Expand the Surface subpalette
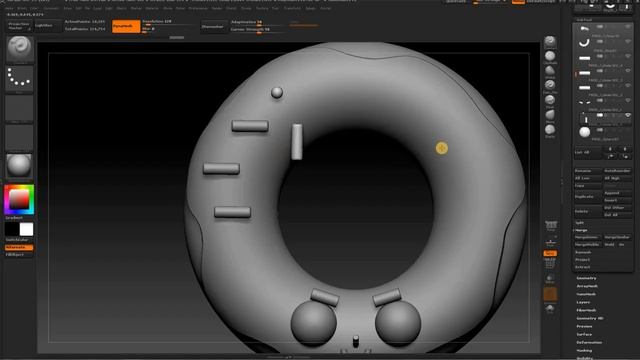Viewport: 640px width, 360px height. 584,334
